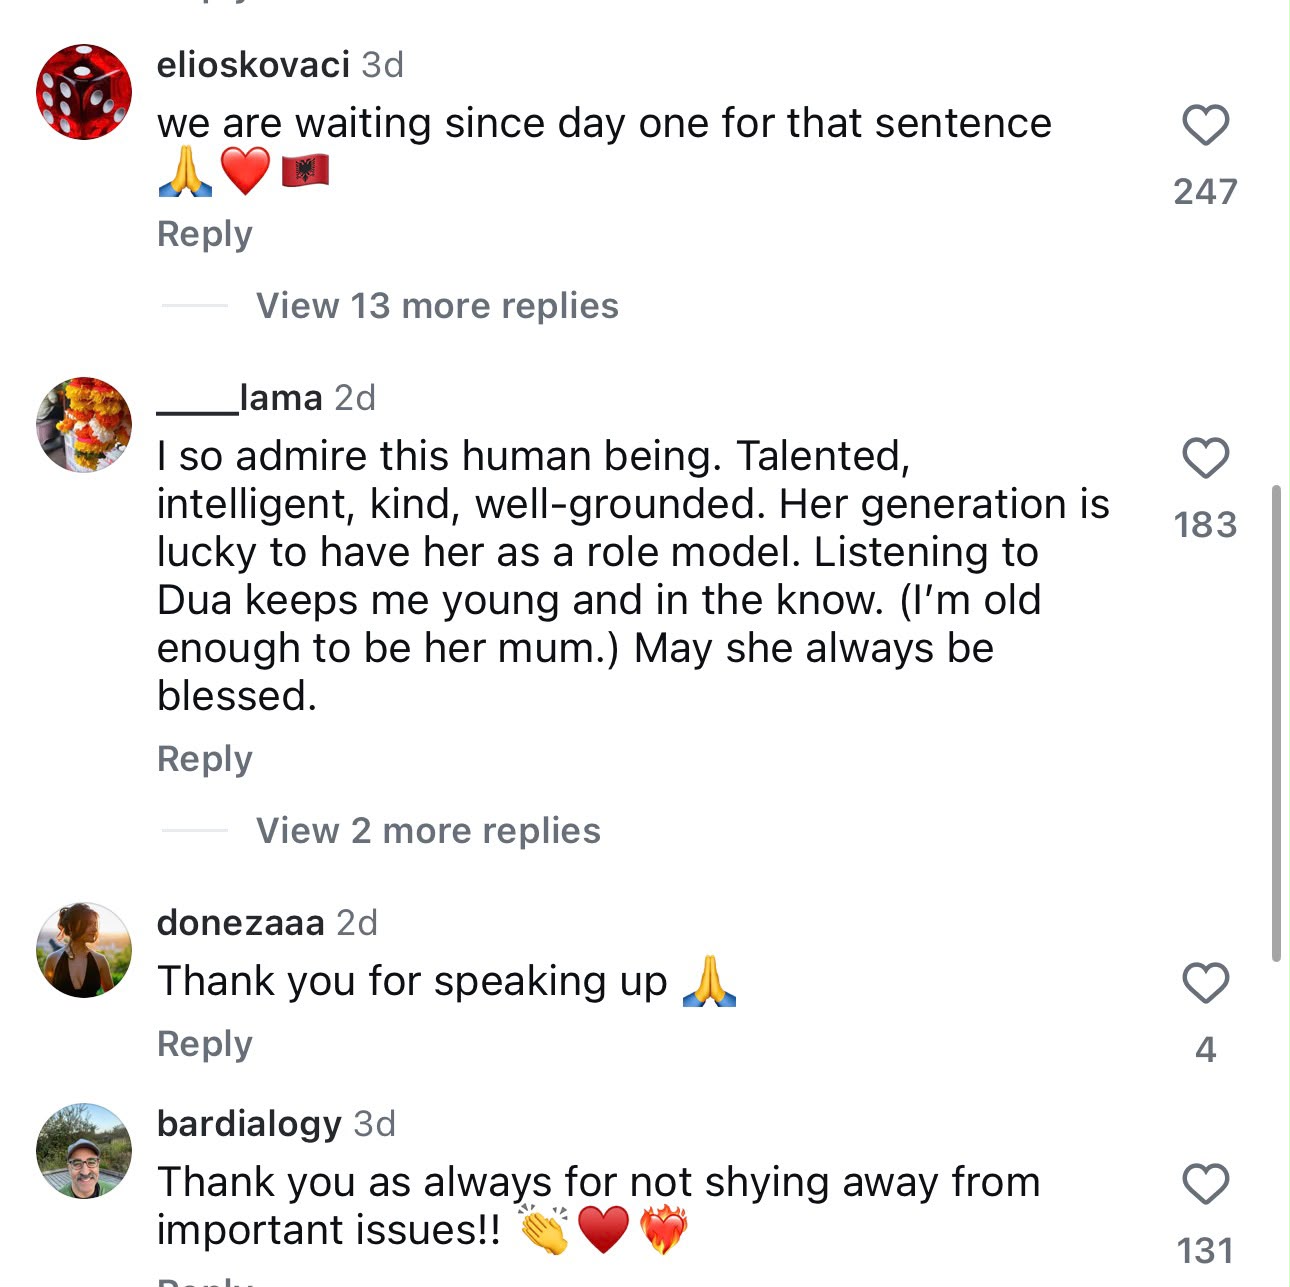Open donezaaa's profile photo
The height and width of the screenshot is (1287, 1290).
point(84,950)
